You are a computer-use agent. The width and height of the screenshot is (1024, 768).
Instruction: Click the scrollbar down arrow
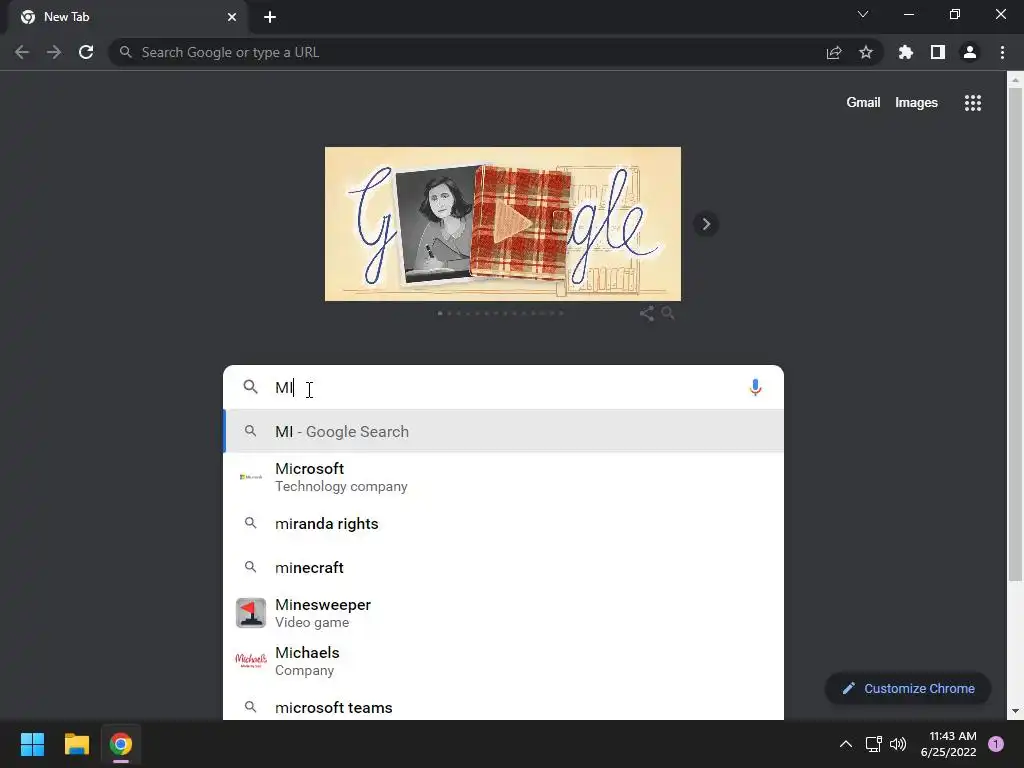(x=1015, y=711)
